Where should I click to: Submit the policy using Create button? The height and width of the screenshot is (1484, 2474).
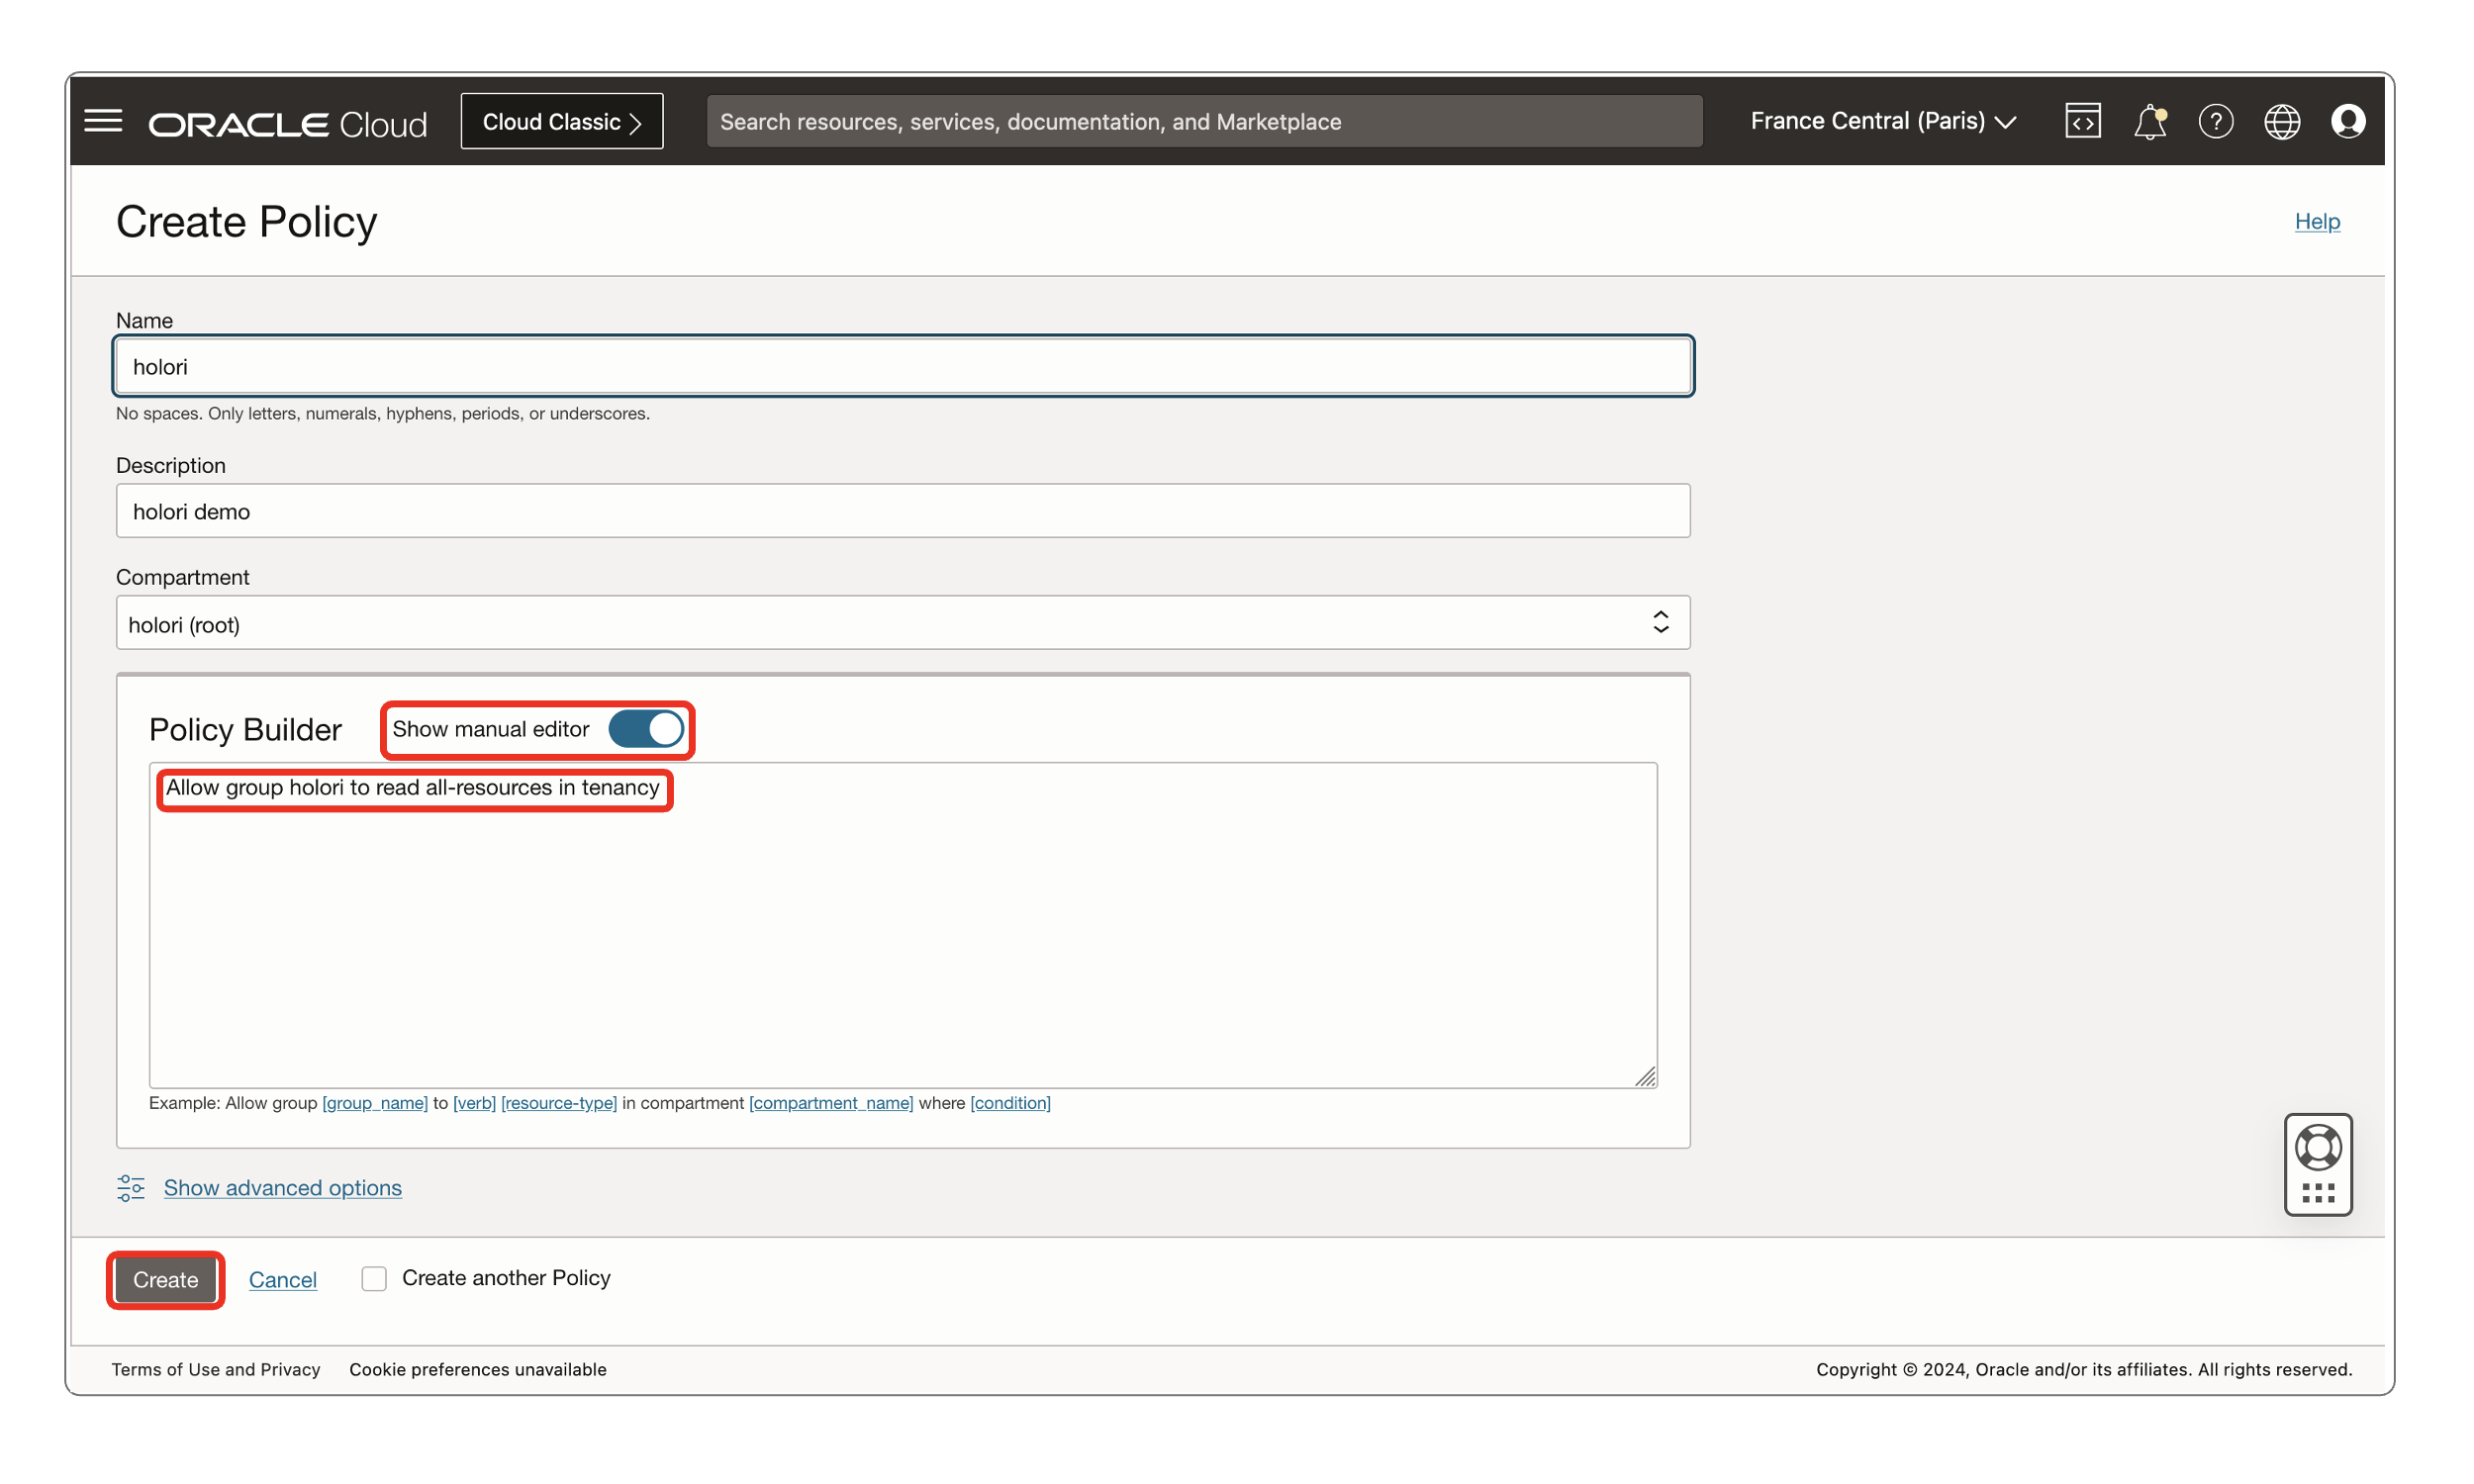pyautogui.click(x=164, y=1279)
